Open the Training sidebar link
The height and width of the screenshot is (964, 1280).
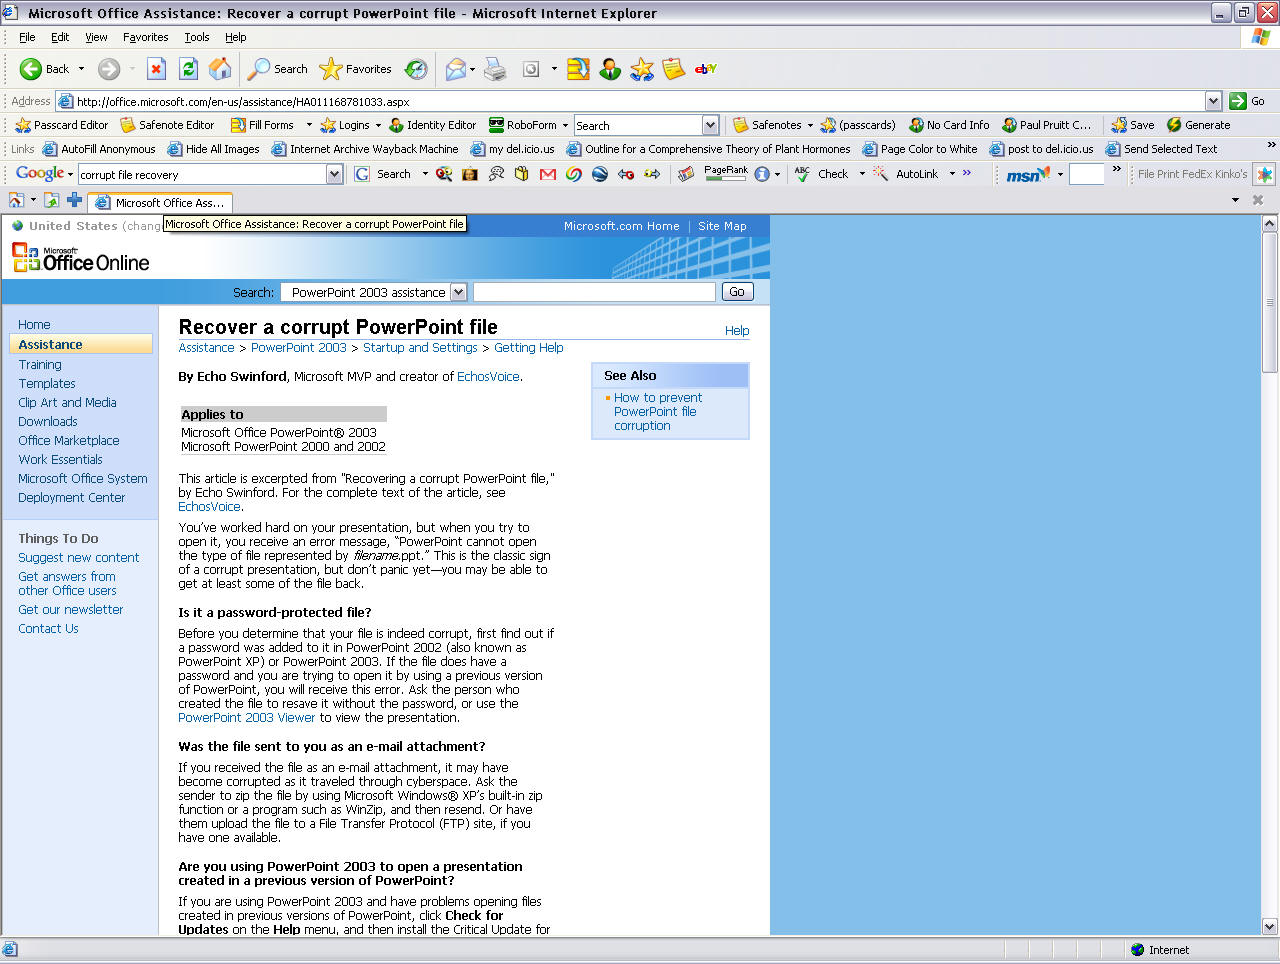40,365
